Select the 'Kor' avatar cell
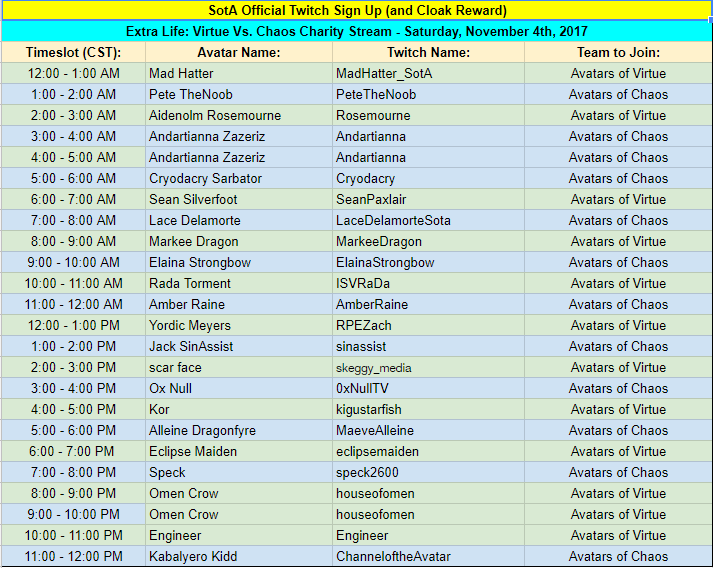 [x=239, y=409]
